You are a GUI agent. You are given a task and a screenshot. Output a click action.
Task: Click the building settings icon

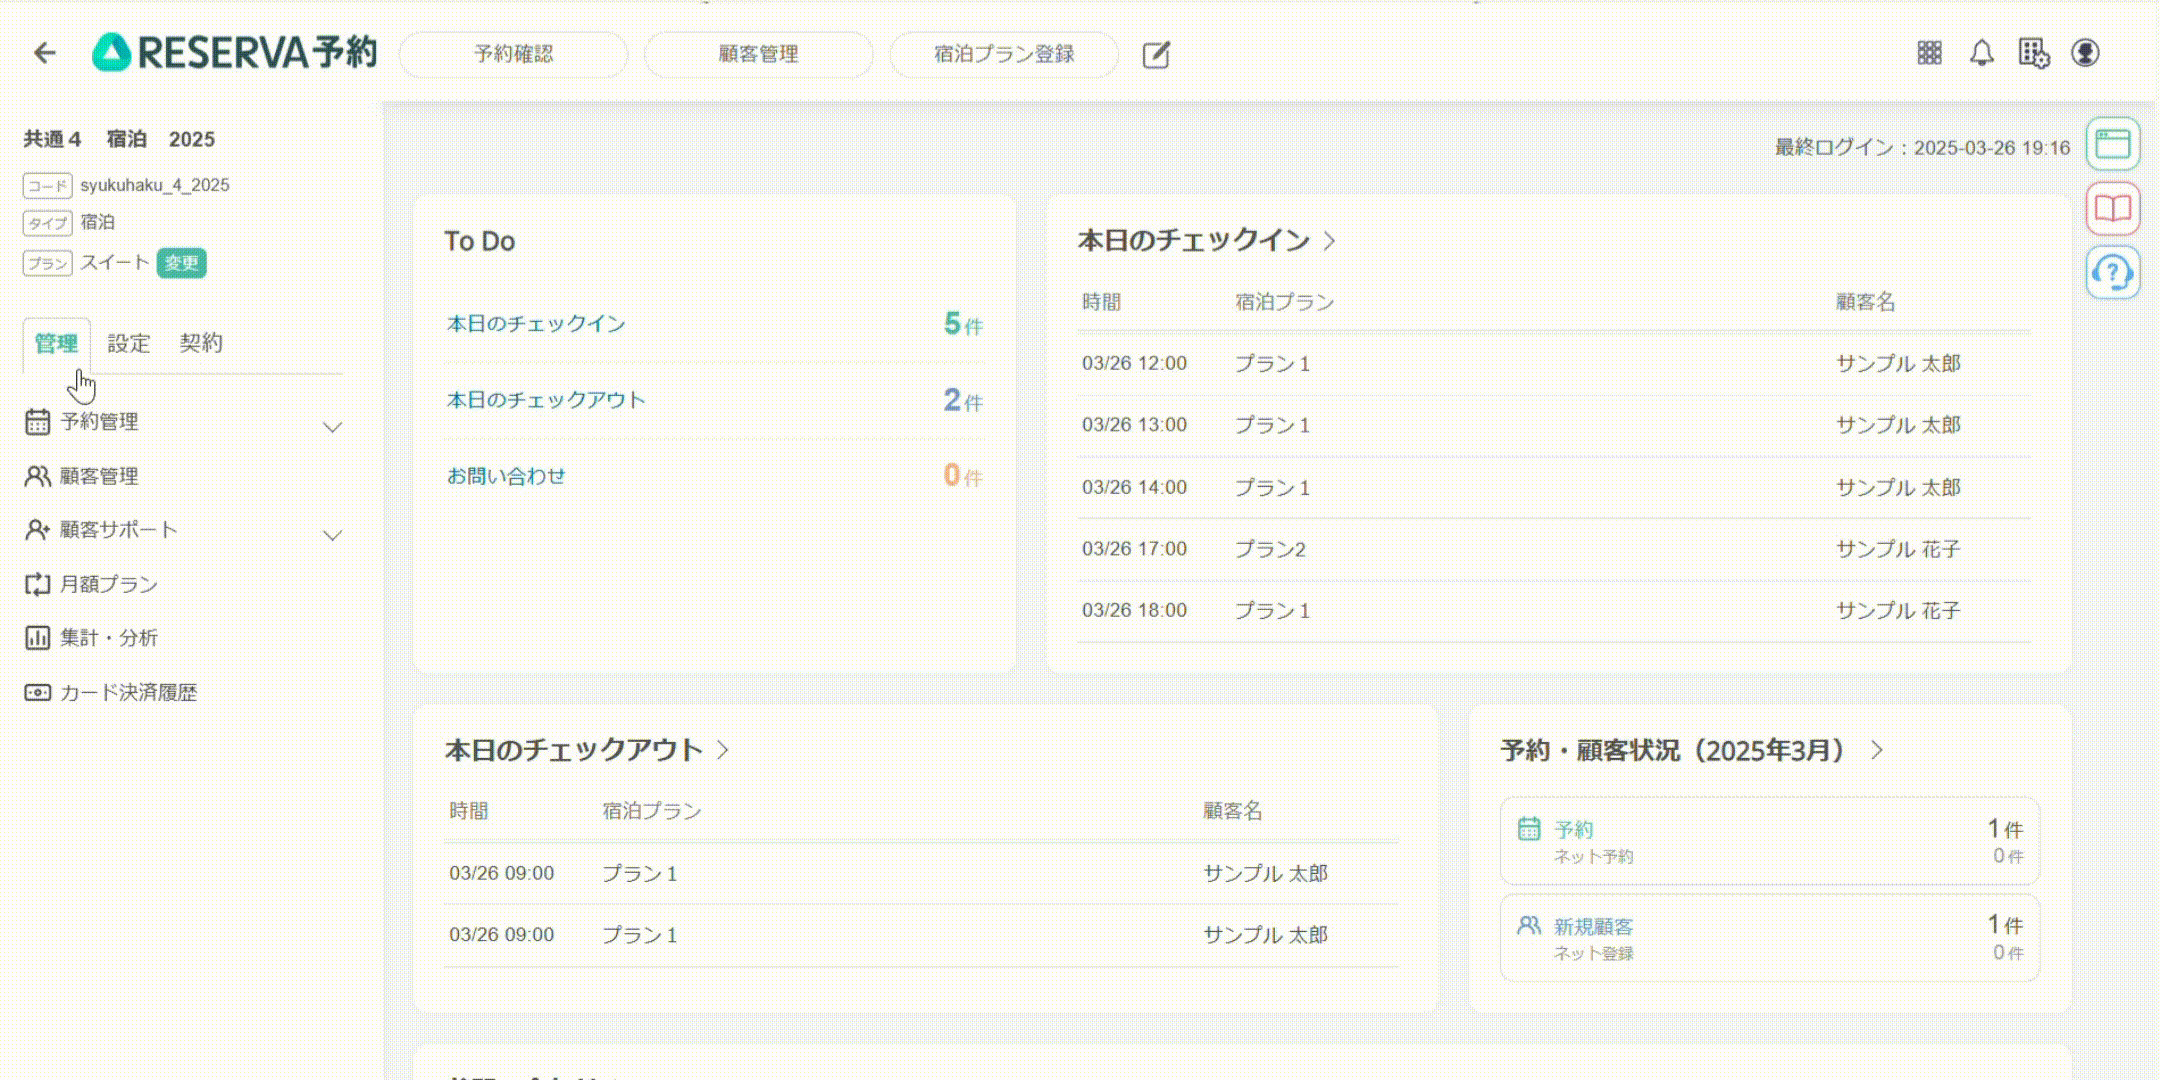coord(2034,53)
